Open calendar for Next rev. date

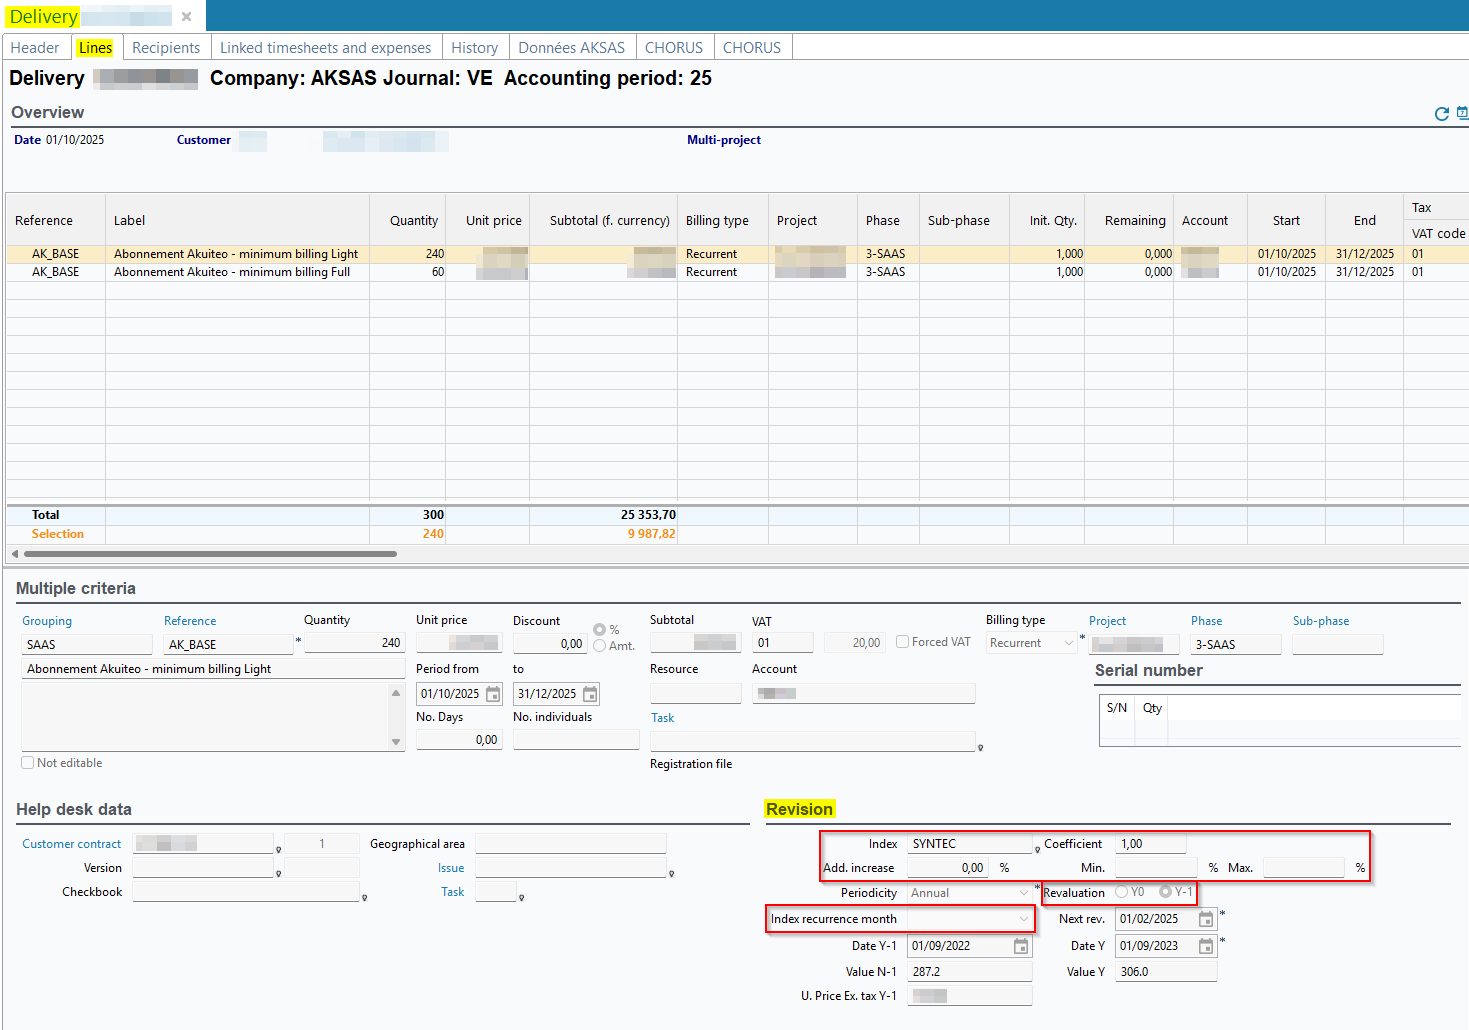1206,919
